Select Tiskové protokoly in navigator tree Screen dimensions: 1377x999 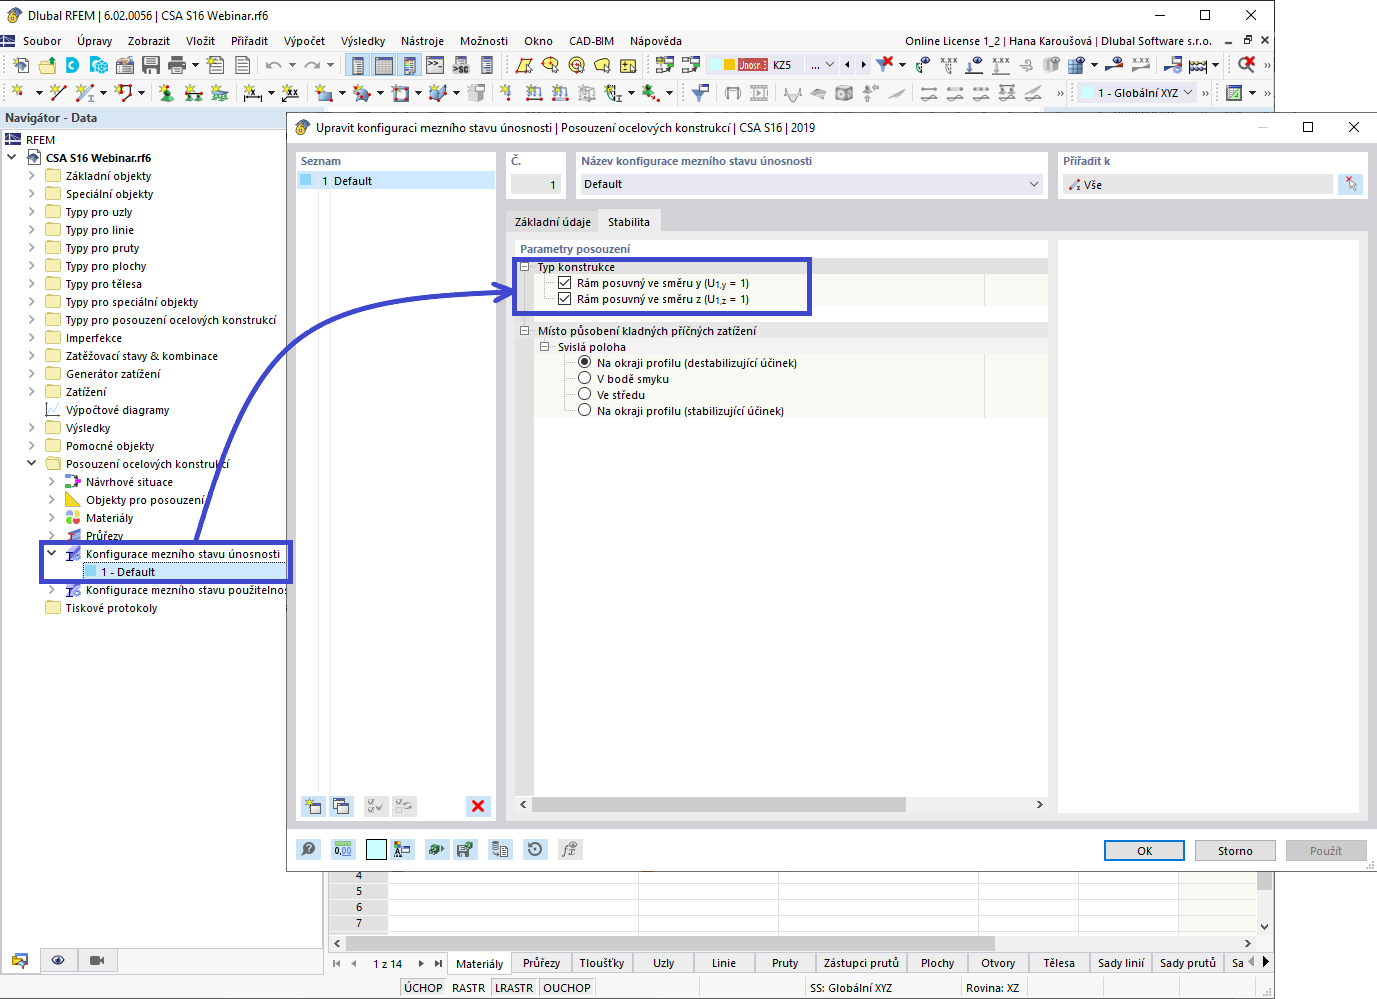pos(111,608)
